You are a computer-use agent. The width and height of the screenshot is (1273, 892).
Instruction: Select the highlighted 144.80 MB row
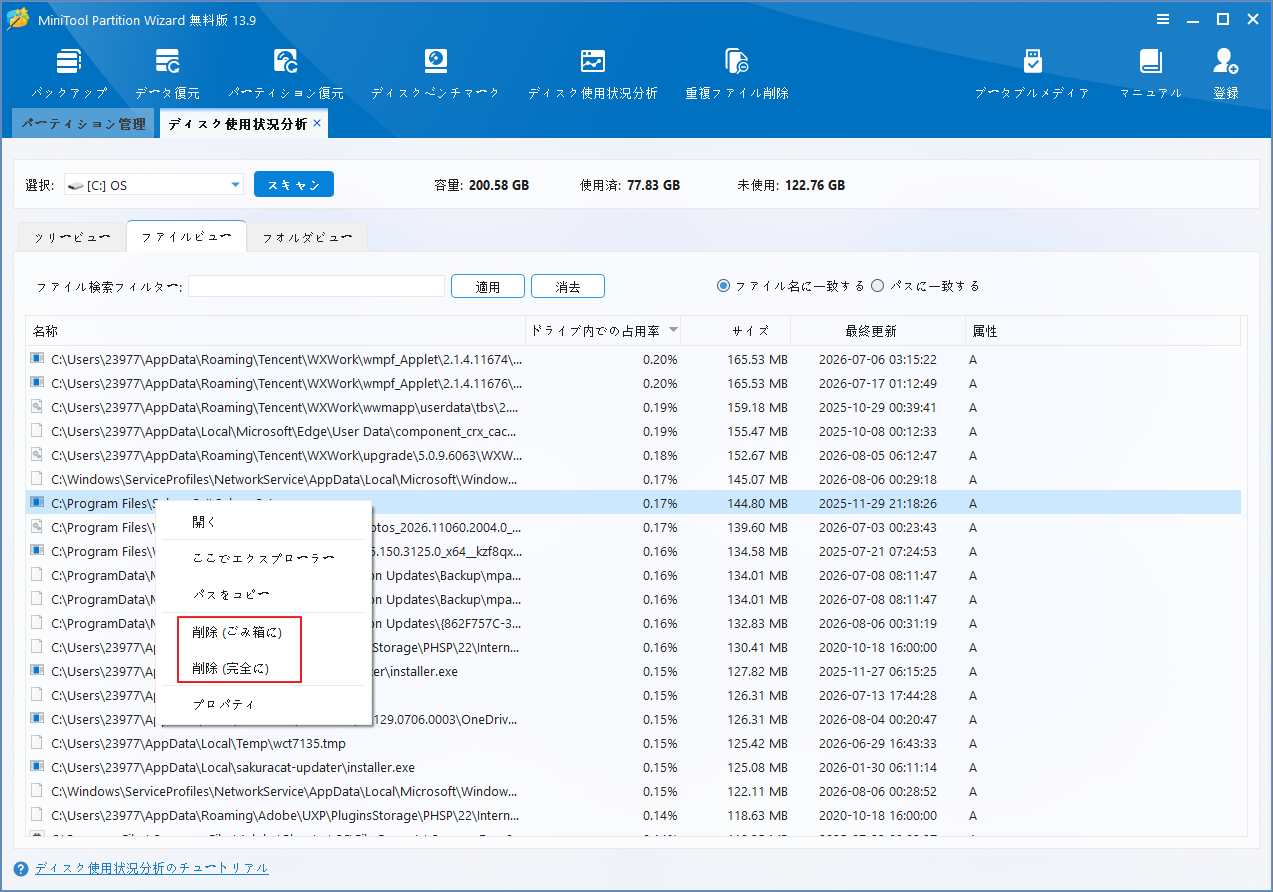point(633,503)
